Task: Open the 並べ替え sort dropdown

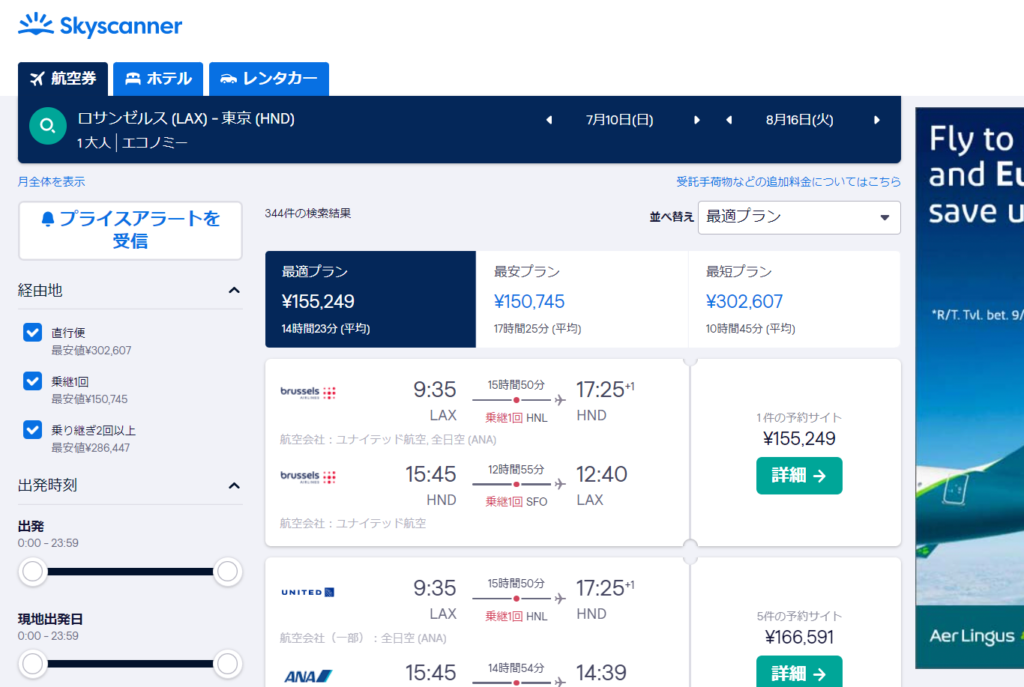Action: tap(799, 217)
